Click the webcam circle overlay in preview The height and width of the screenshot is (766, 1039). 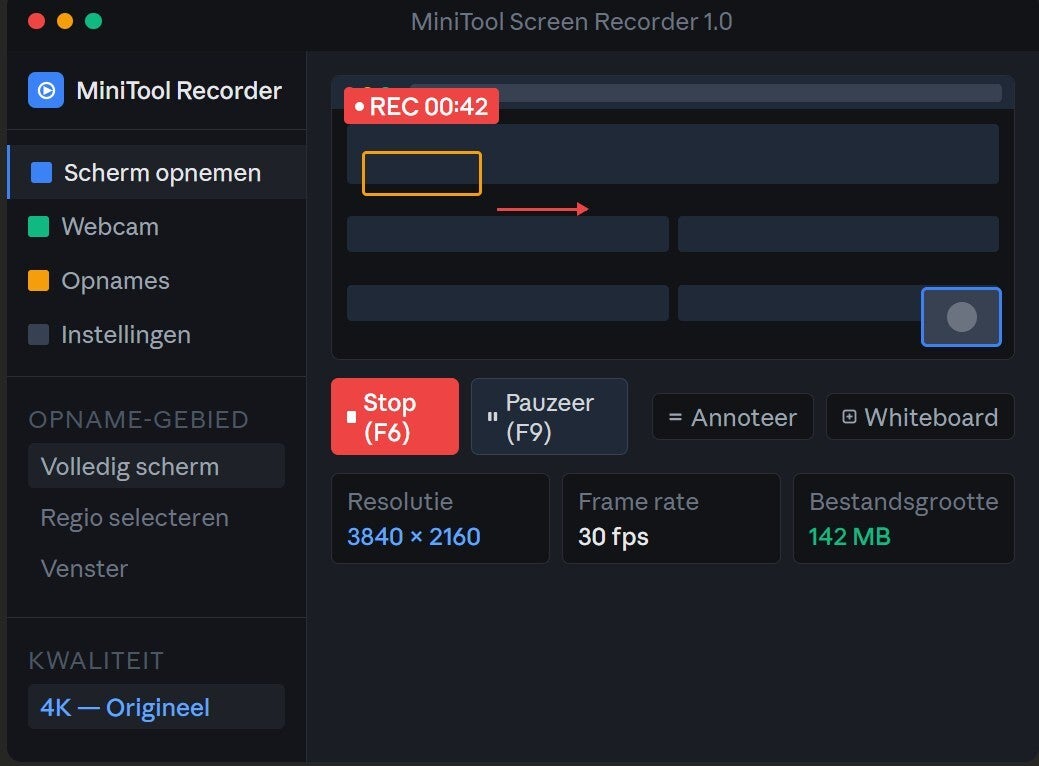pyautogui.click(x=961, y=317)
